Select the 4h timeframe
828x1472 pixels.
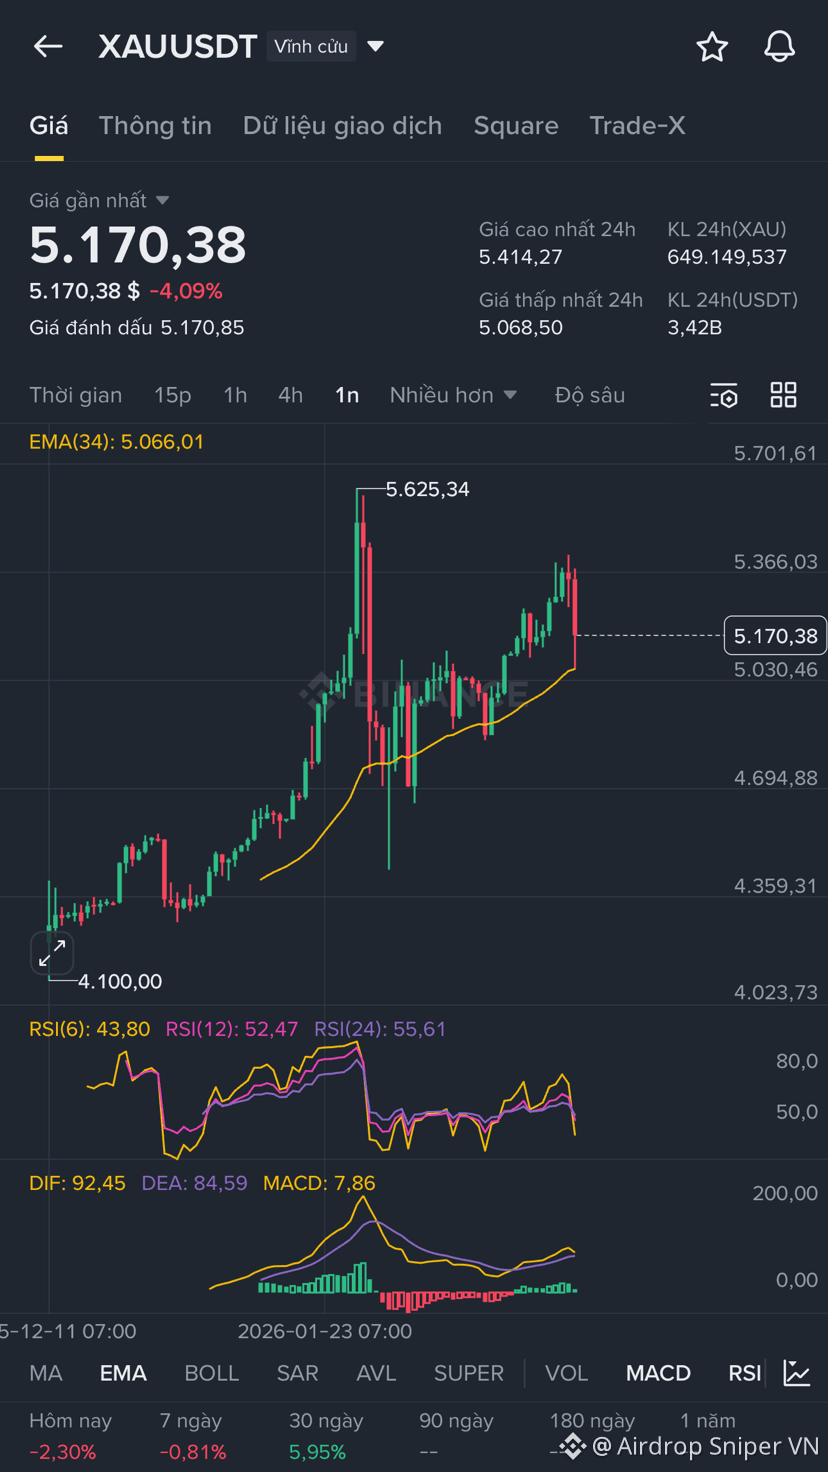coord(290,395)
